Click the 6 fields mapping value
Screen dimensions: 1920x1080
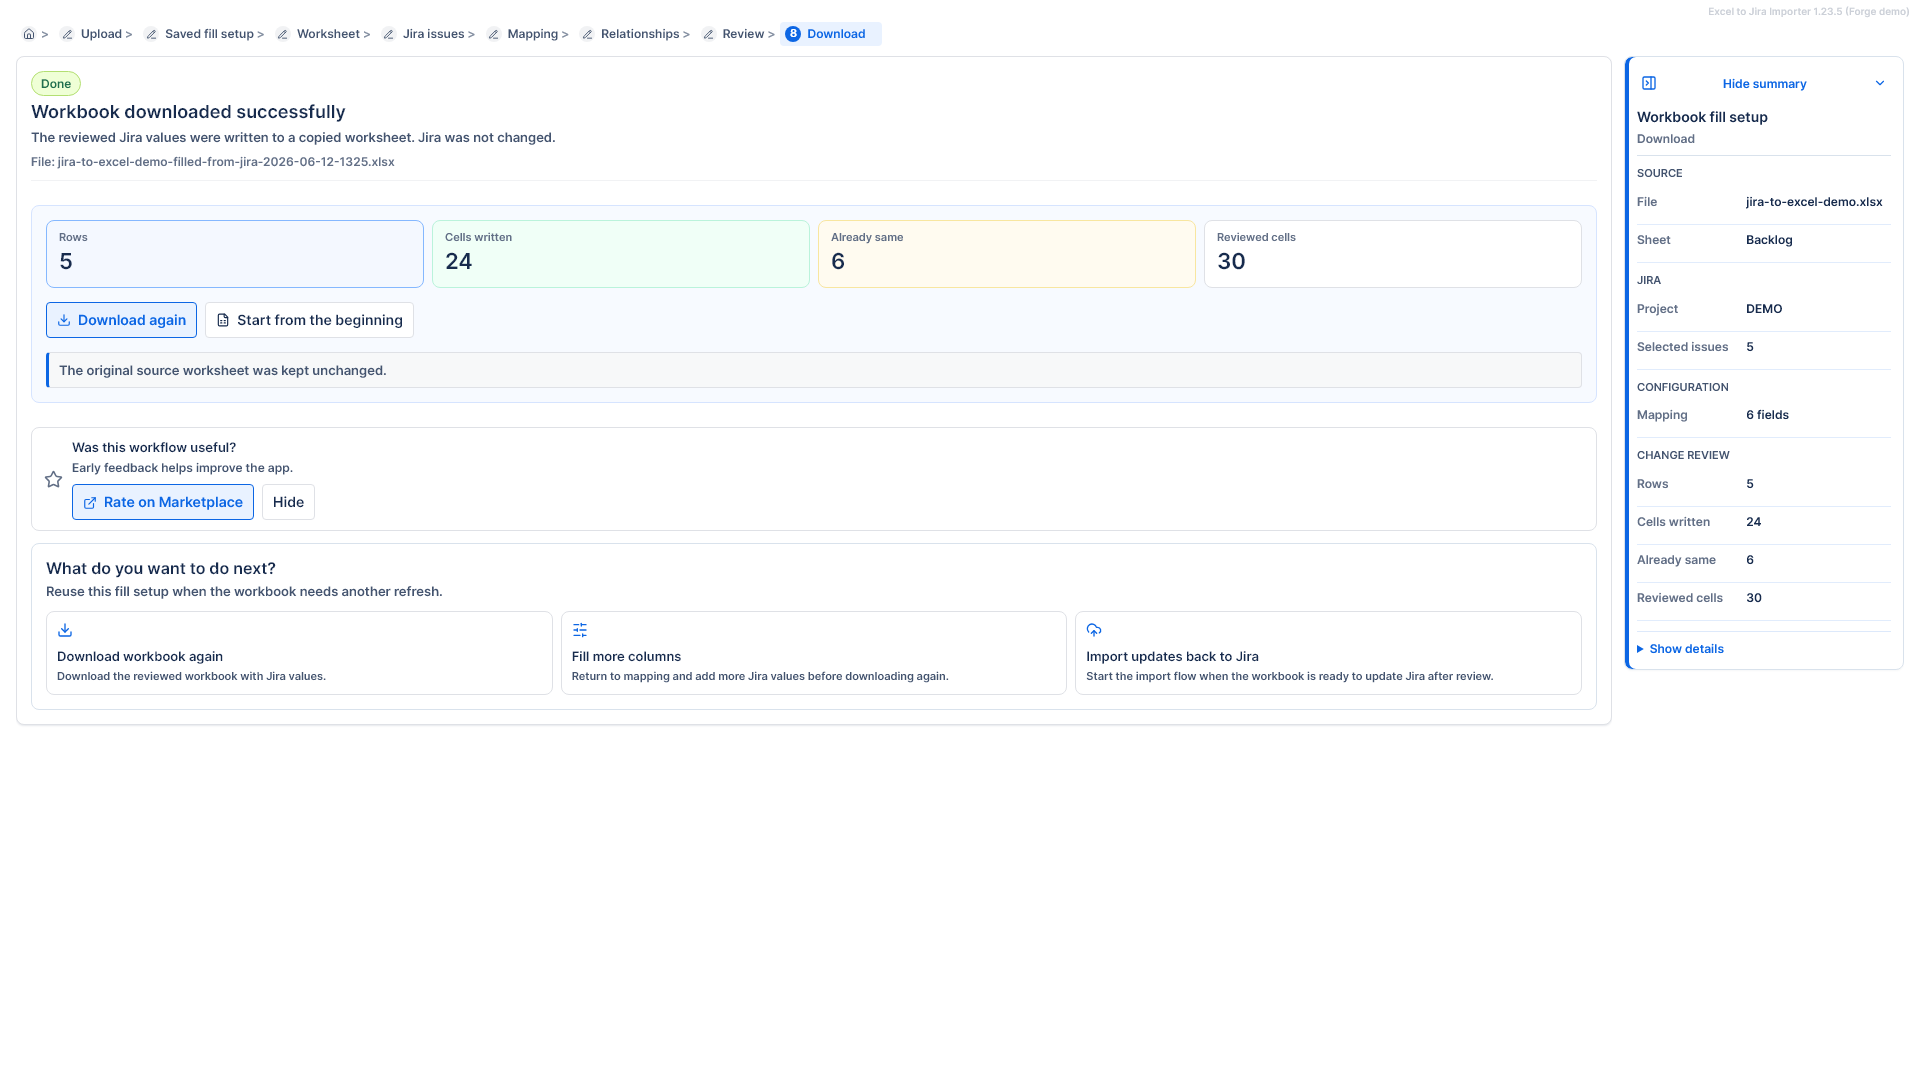click(x=1767, y=415)
